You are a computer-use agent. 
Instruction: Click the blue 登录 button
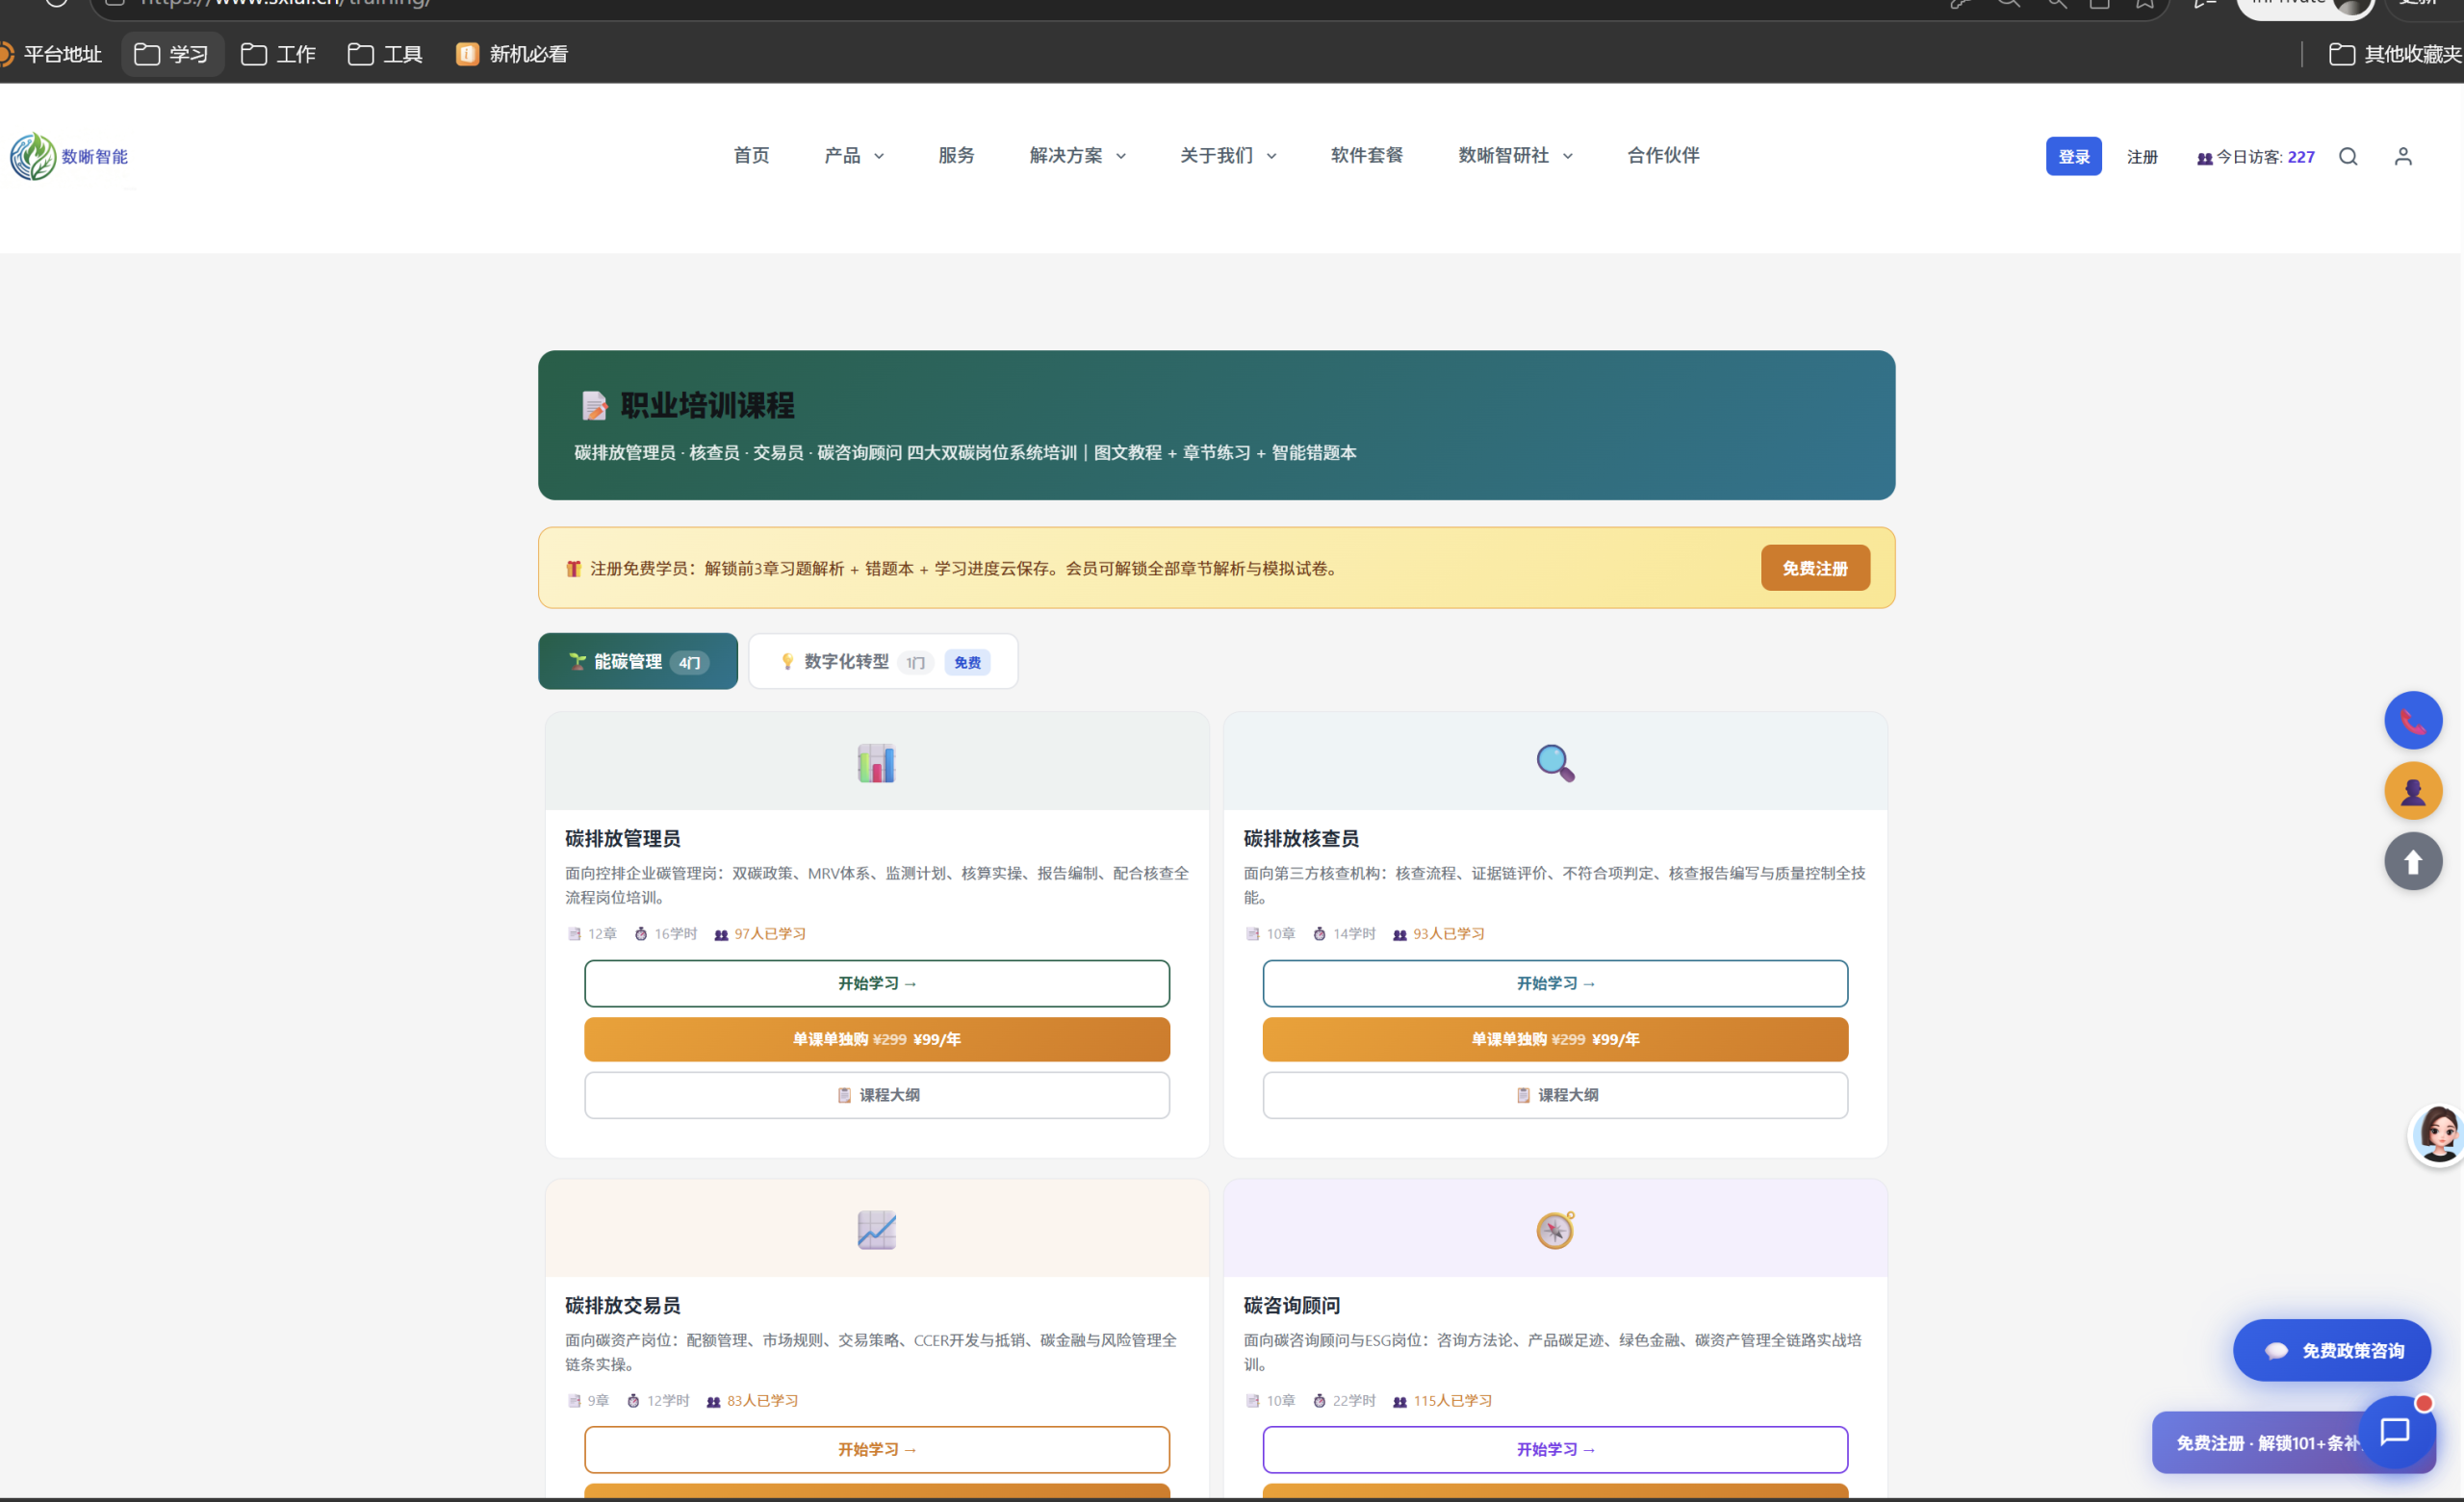point(2073,156)
